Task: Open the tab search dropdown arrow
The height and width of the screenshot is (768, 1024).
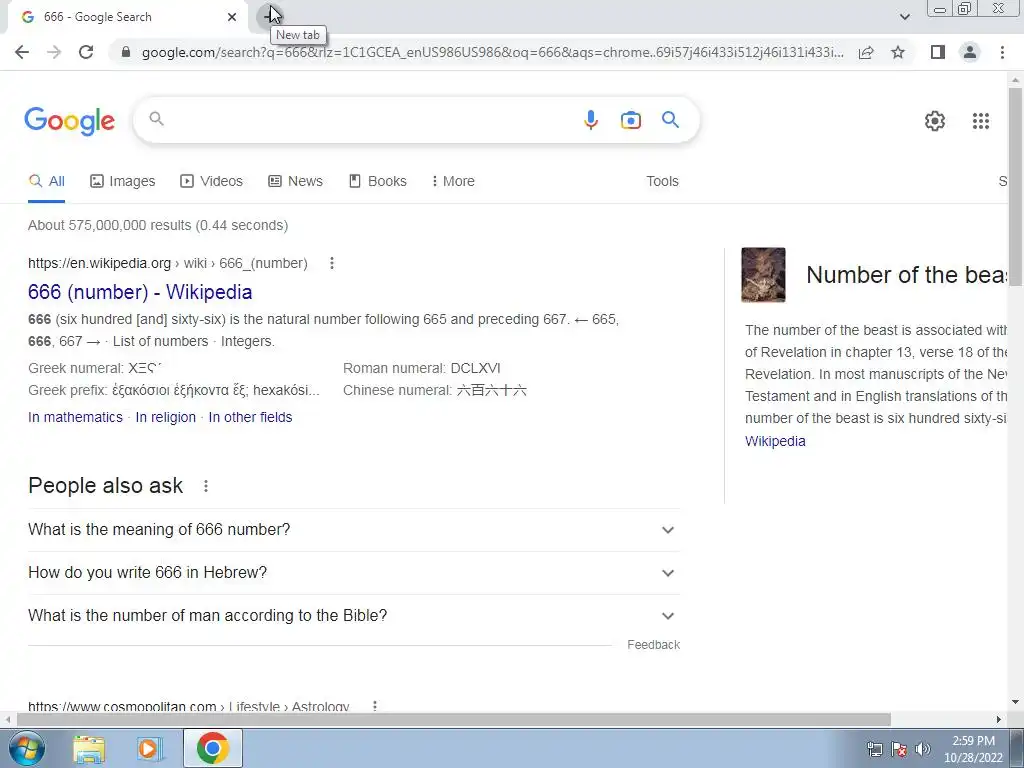Action: click(x=904, y=17)
